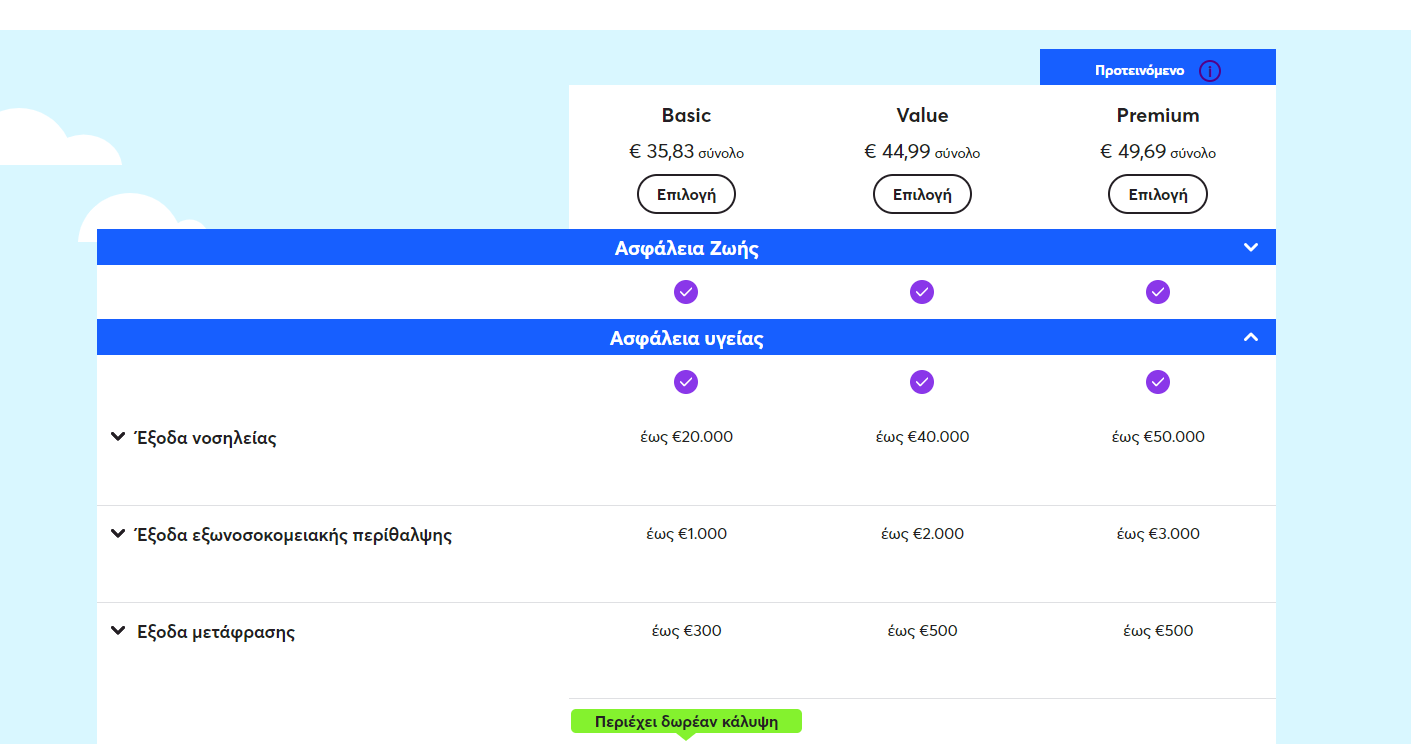Select the Basic plan with Επιλογή
1411x744 pixels.
[686, 194]
